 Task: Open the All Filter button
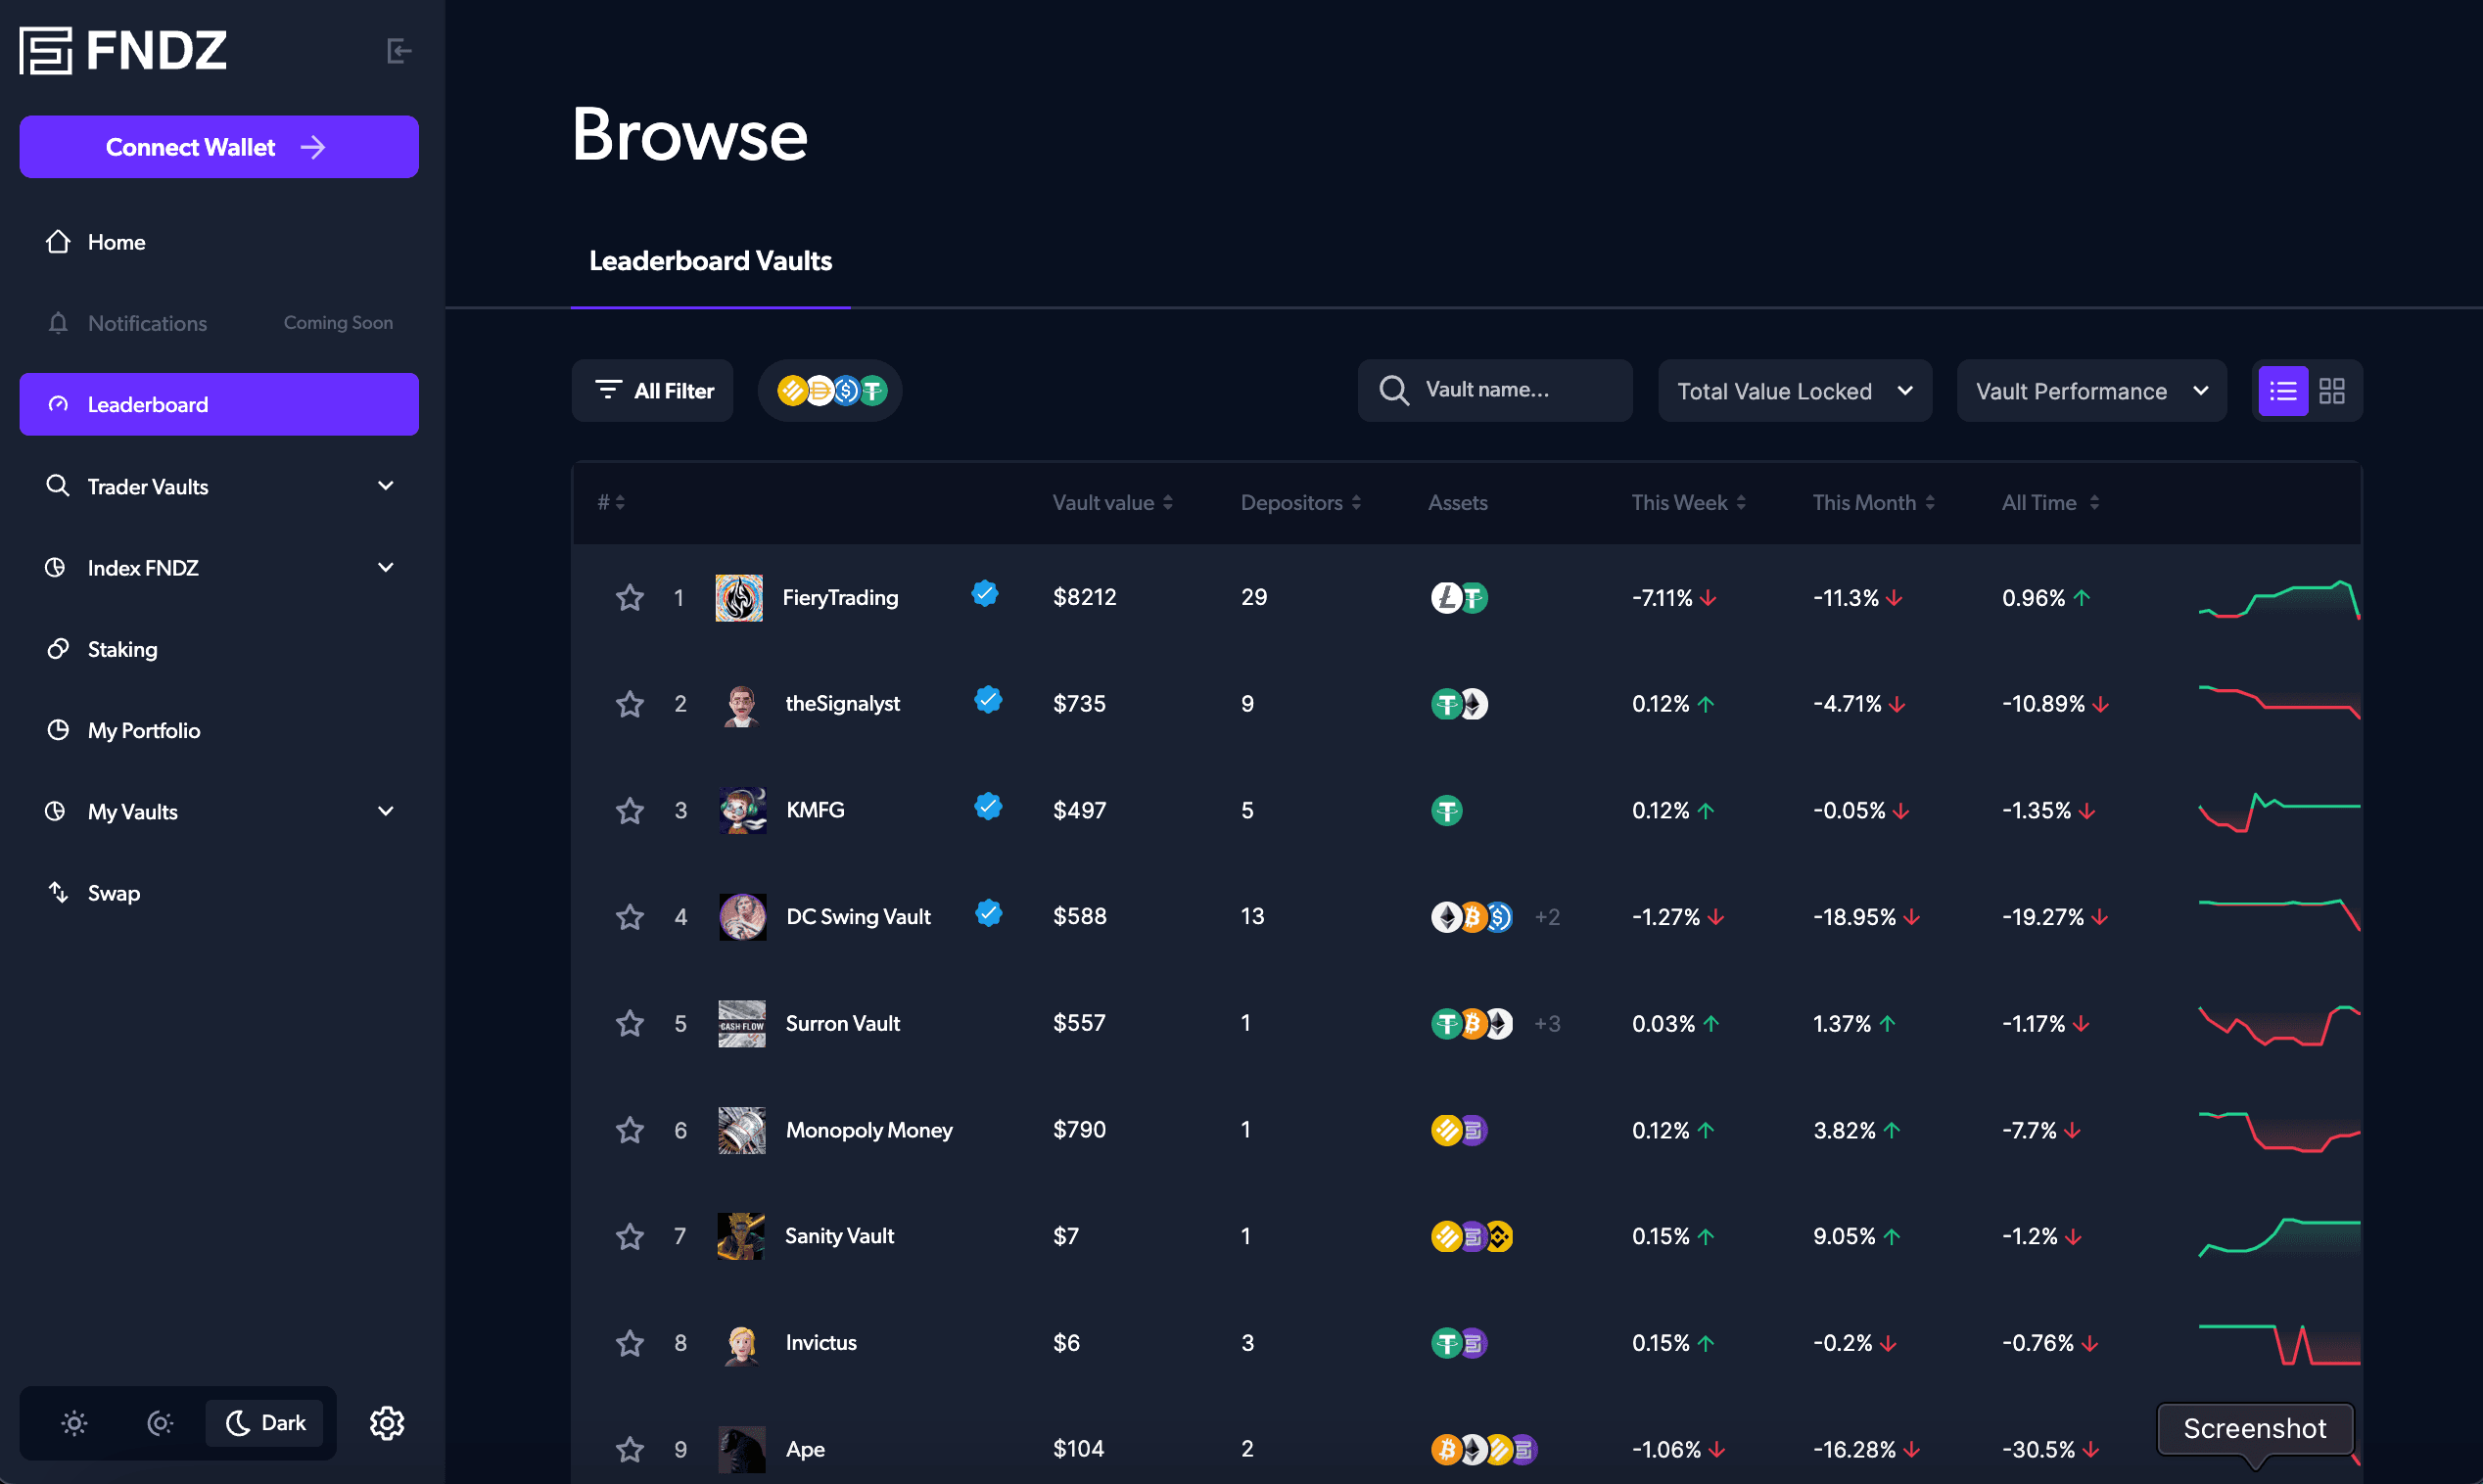click(x=653, y=391)
